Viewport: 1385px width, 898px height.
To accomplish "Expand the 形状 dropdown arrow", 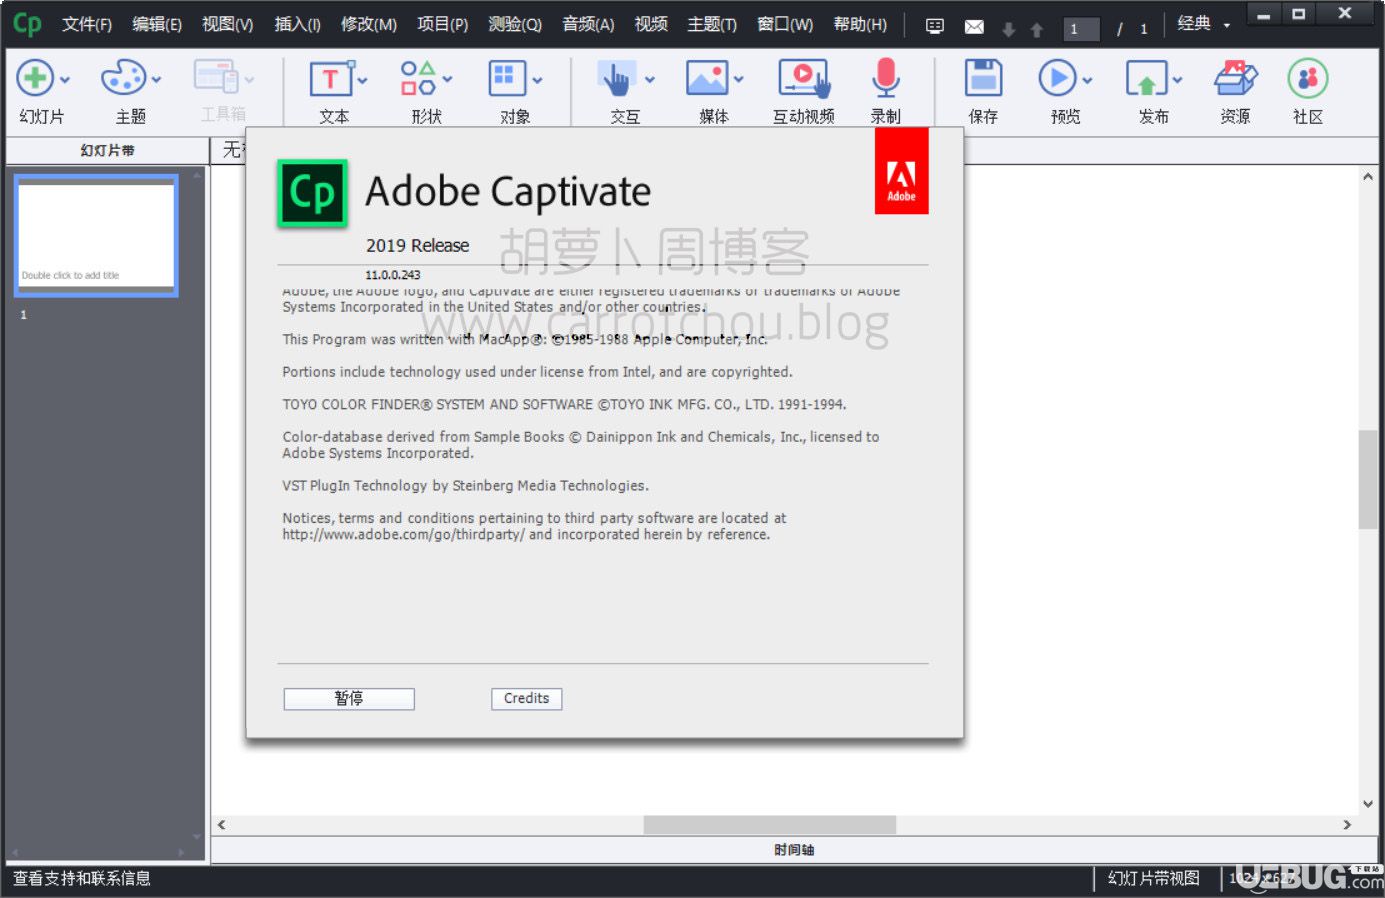I will pos(447,80).
